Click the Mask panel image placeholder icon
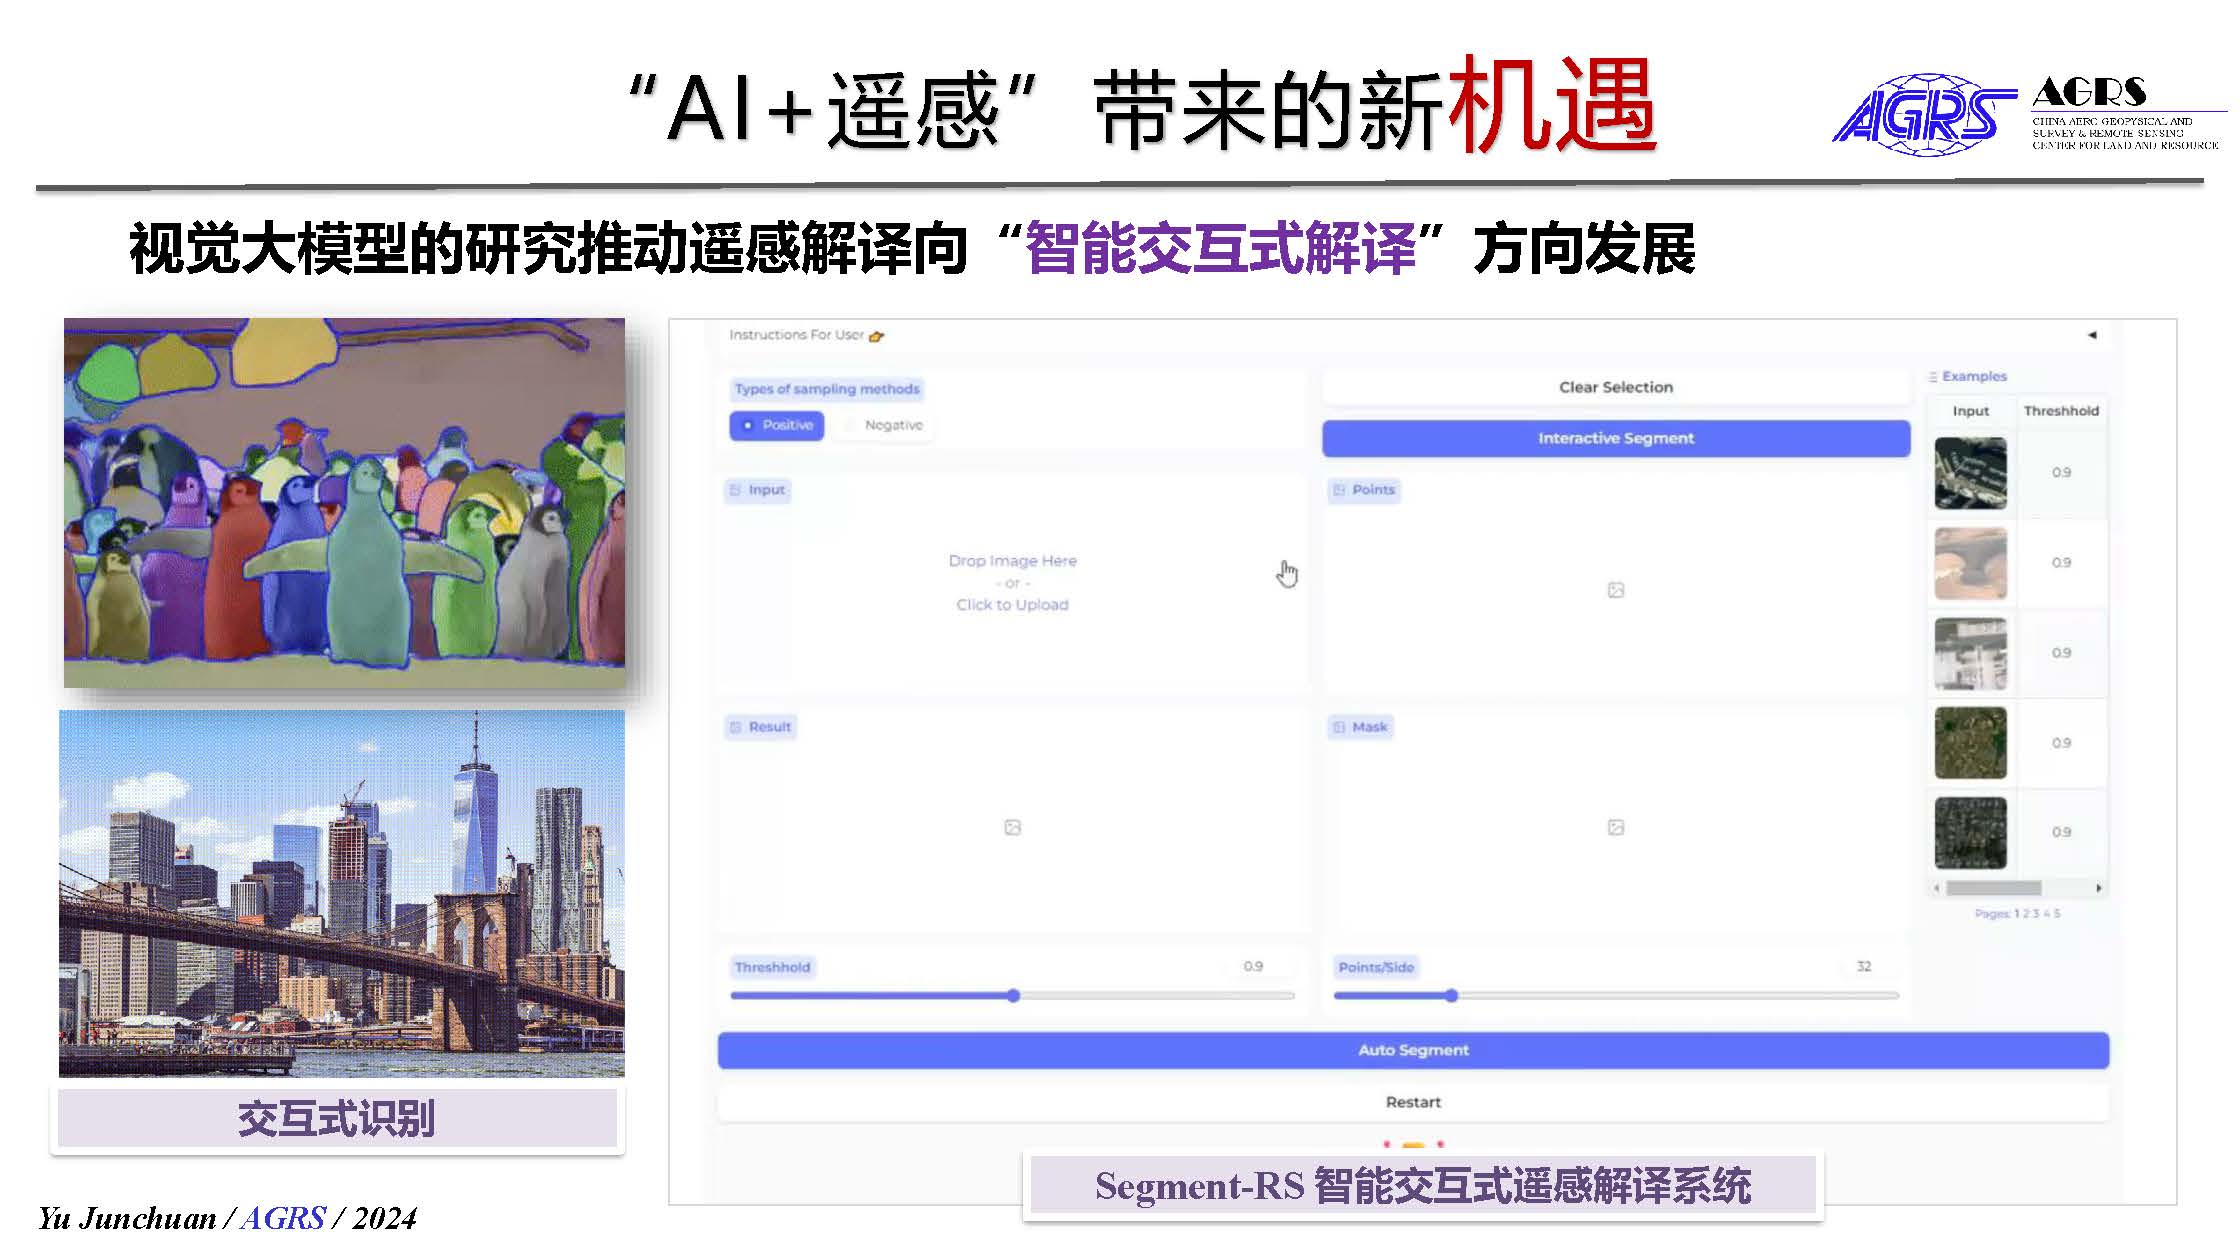The height and width of the screenshot is (1260, 2240). [1615, 827]
